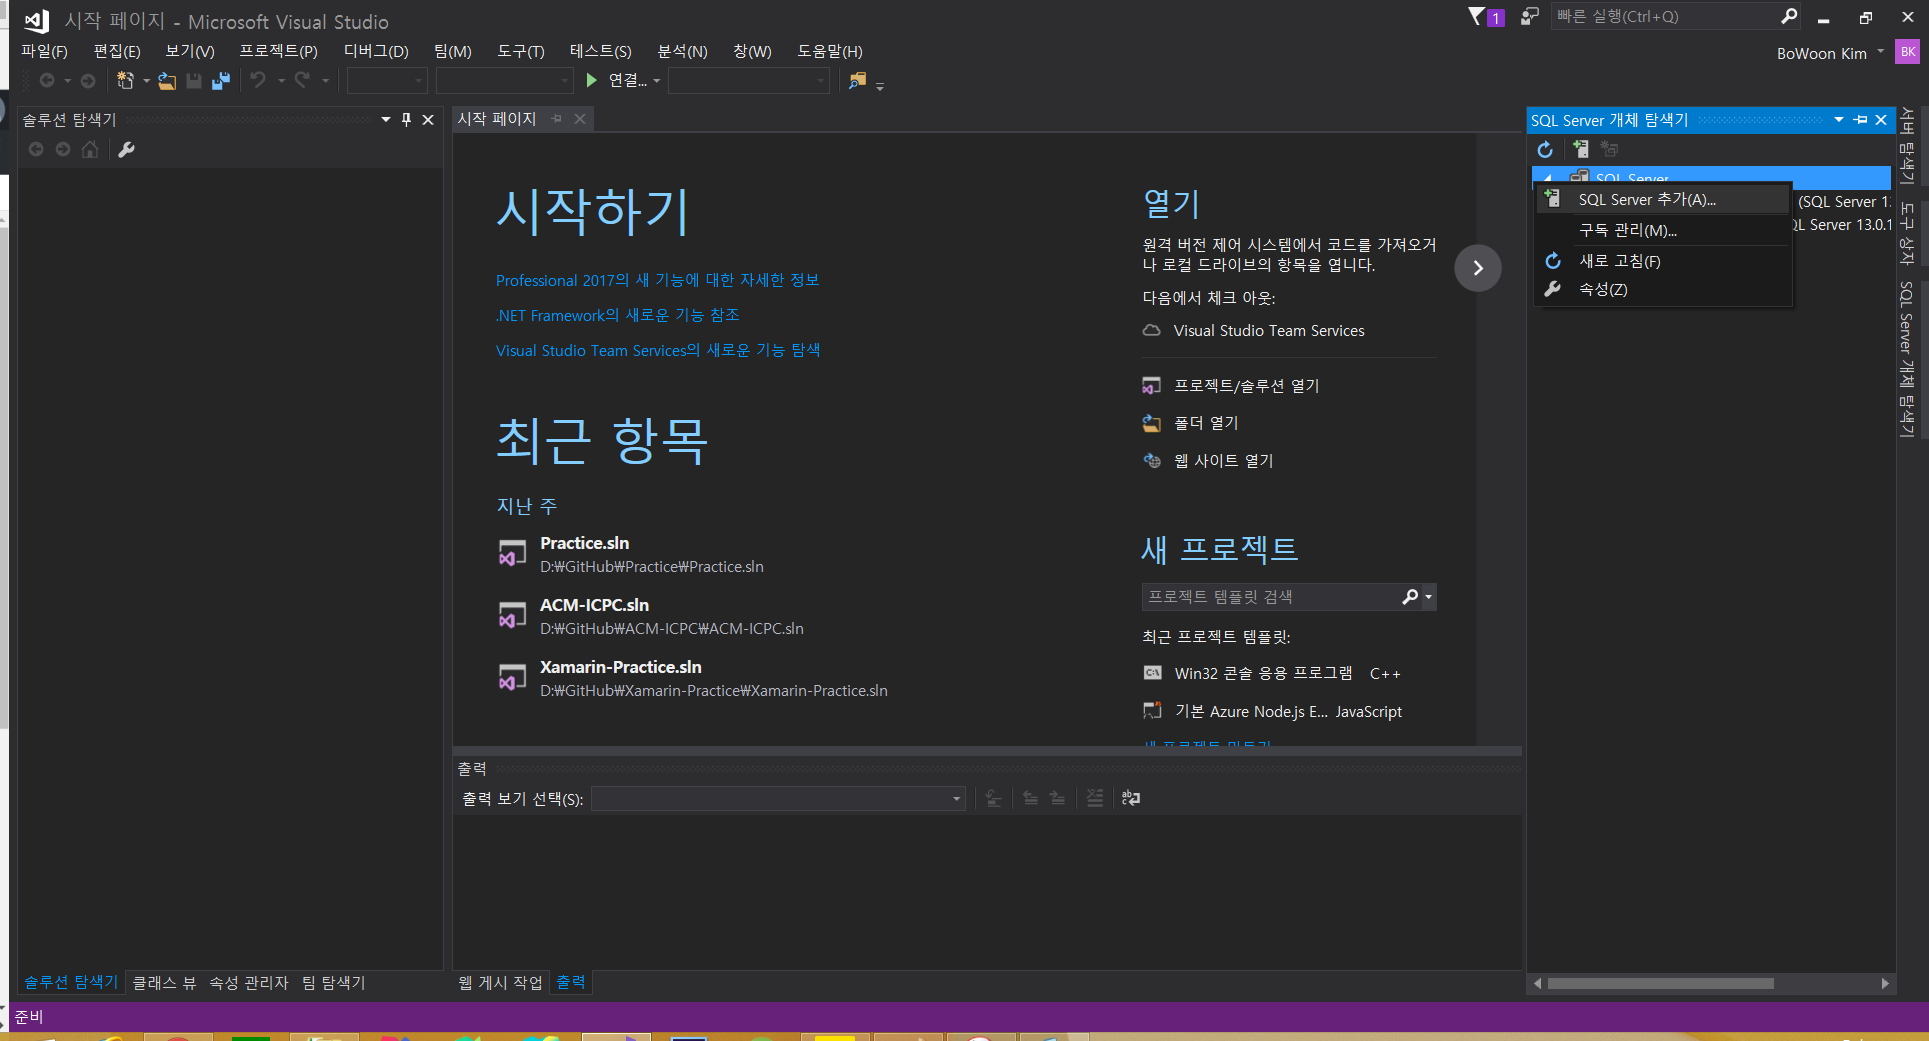1929x1041 pixels.
Task: Click 웹 사이트 열기 link
Action: click(x=1223, y=460)
